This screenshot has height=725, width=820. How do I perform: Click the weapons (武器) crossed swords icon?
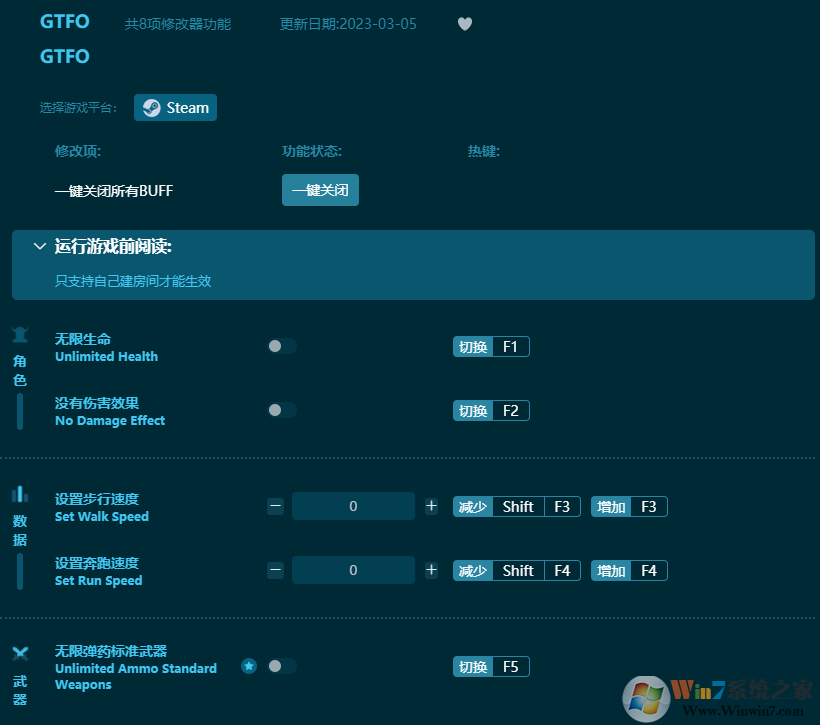click(20, 654)
